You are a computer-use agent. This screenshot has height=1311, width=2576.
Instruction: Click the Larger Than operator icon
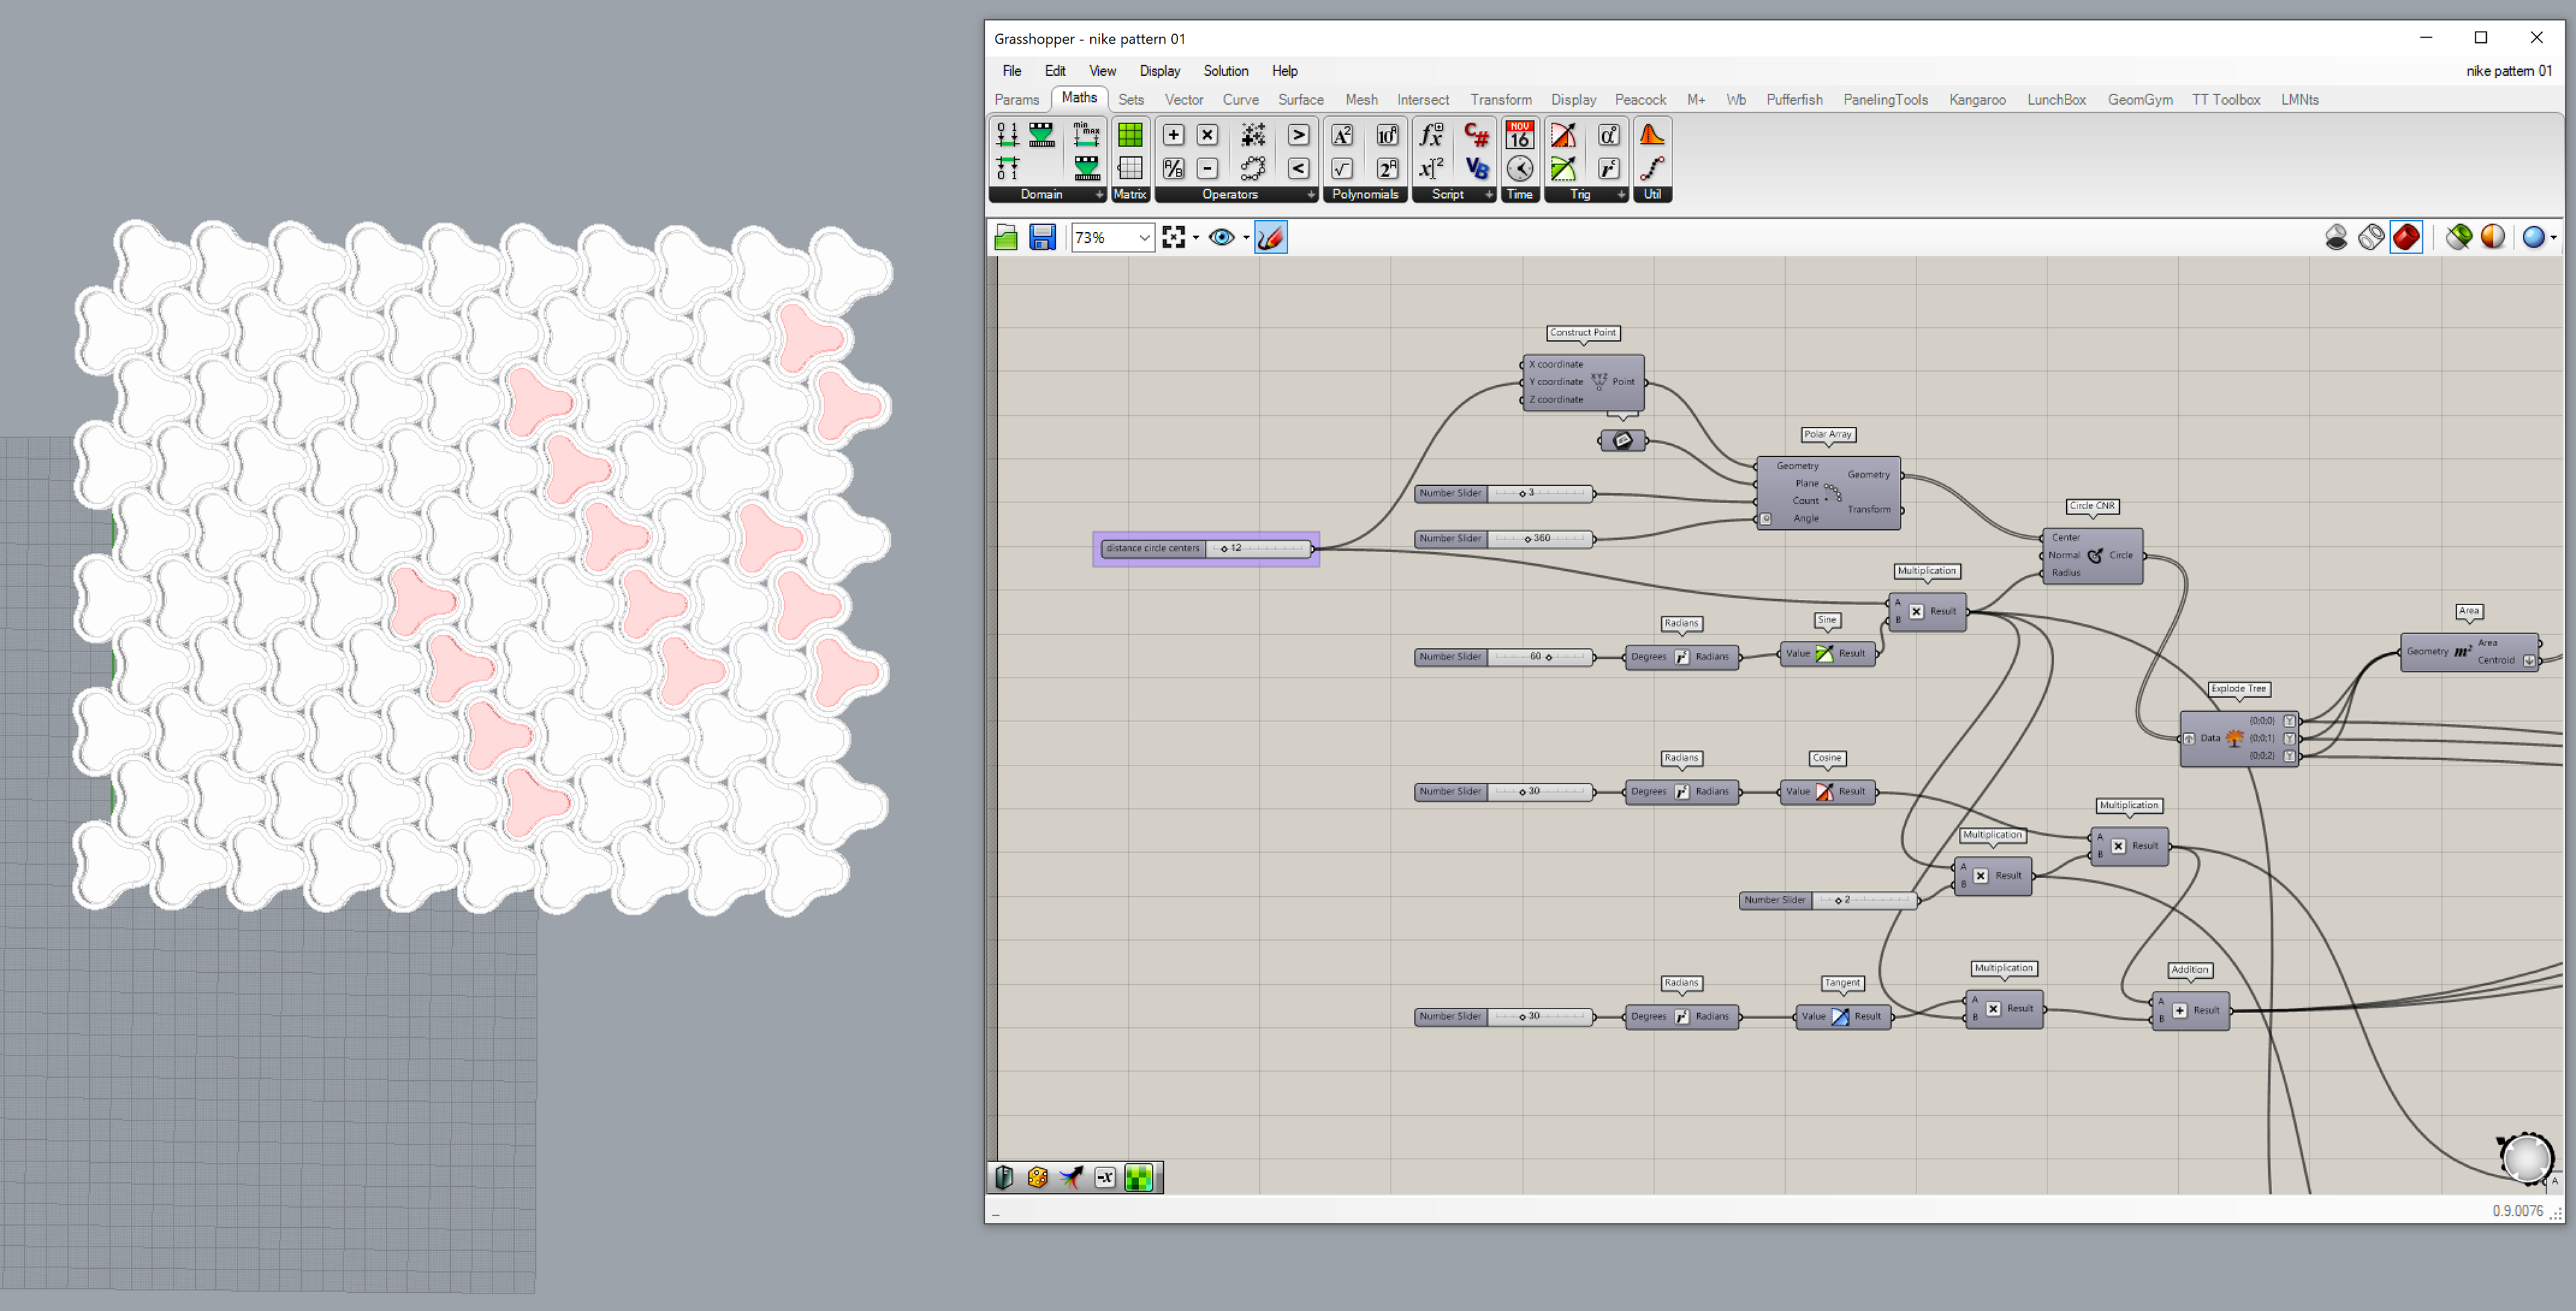1298,135
